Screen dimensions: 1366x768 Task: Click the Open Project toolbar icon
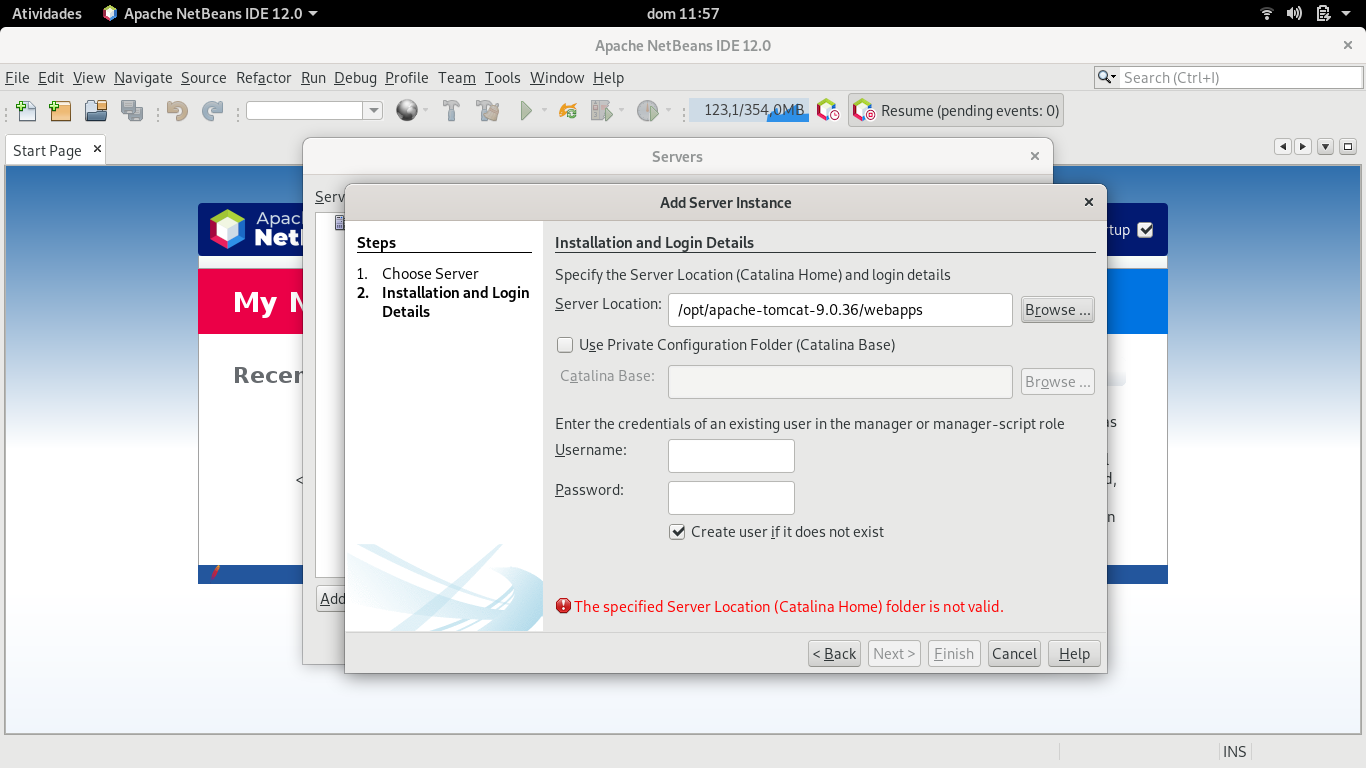click(x=96, y=111)
